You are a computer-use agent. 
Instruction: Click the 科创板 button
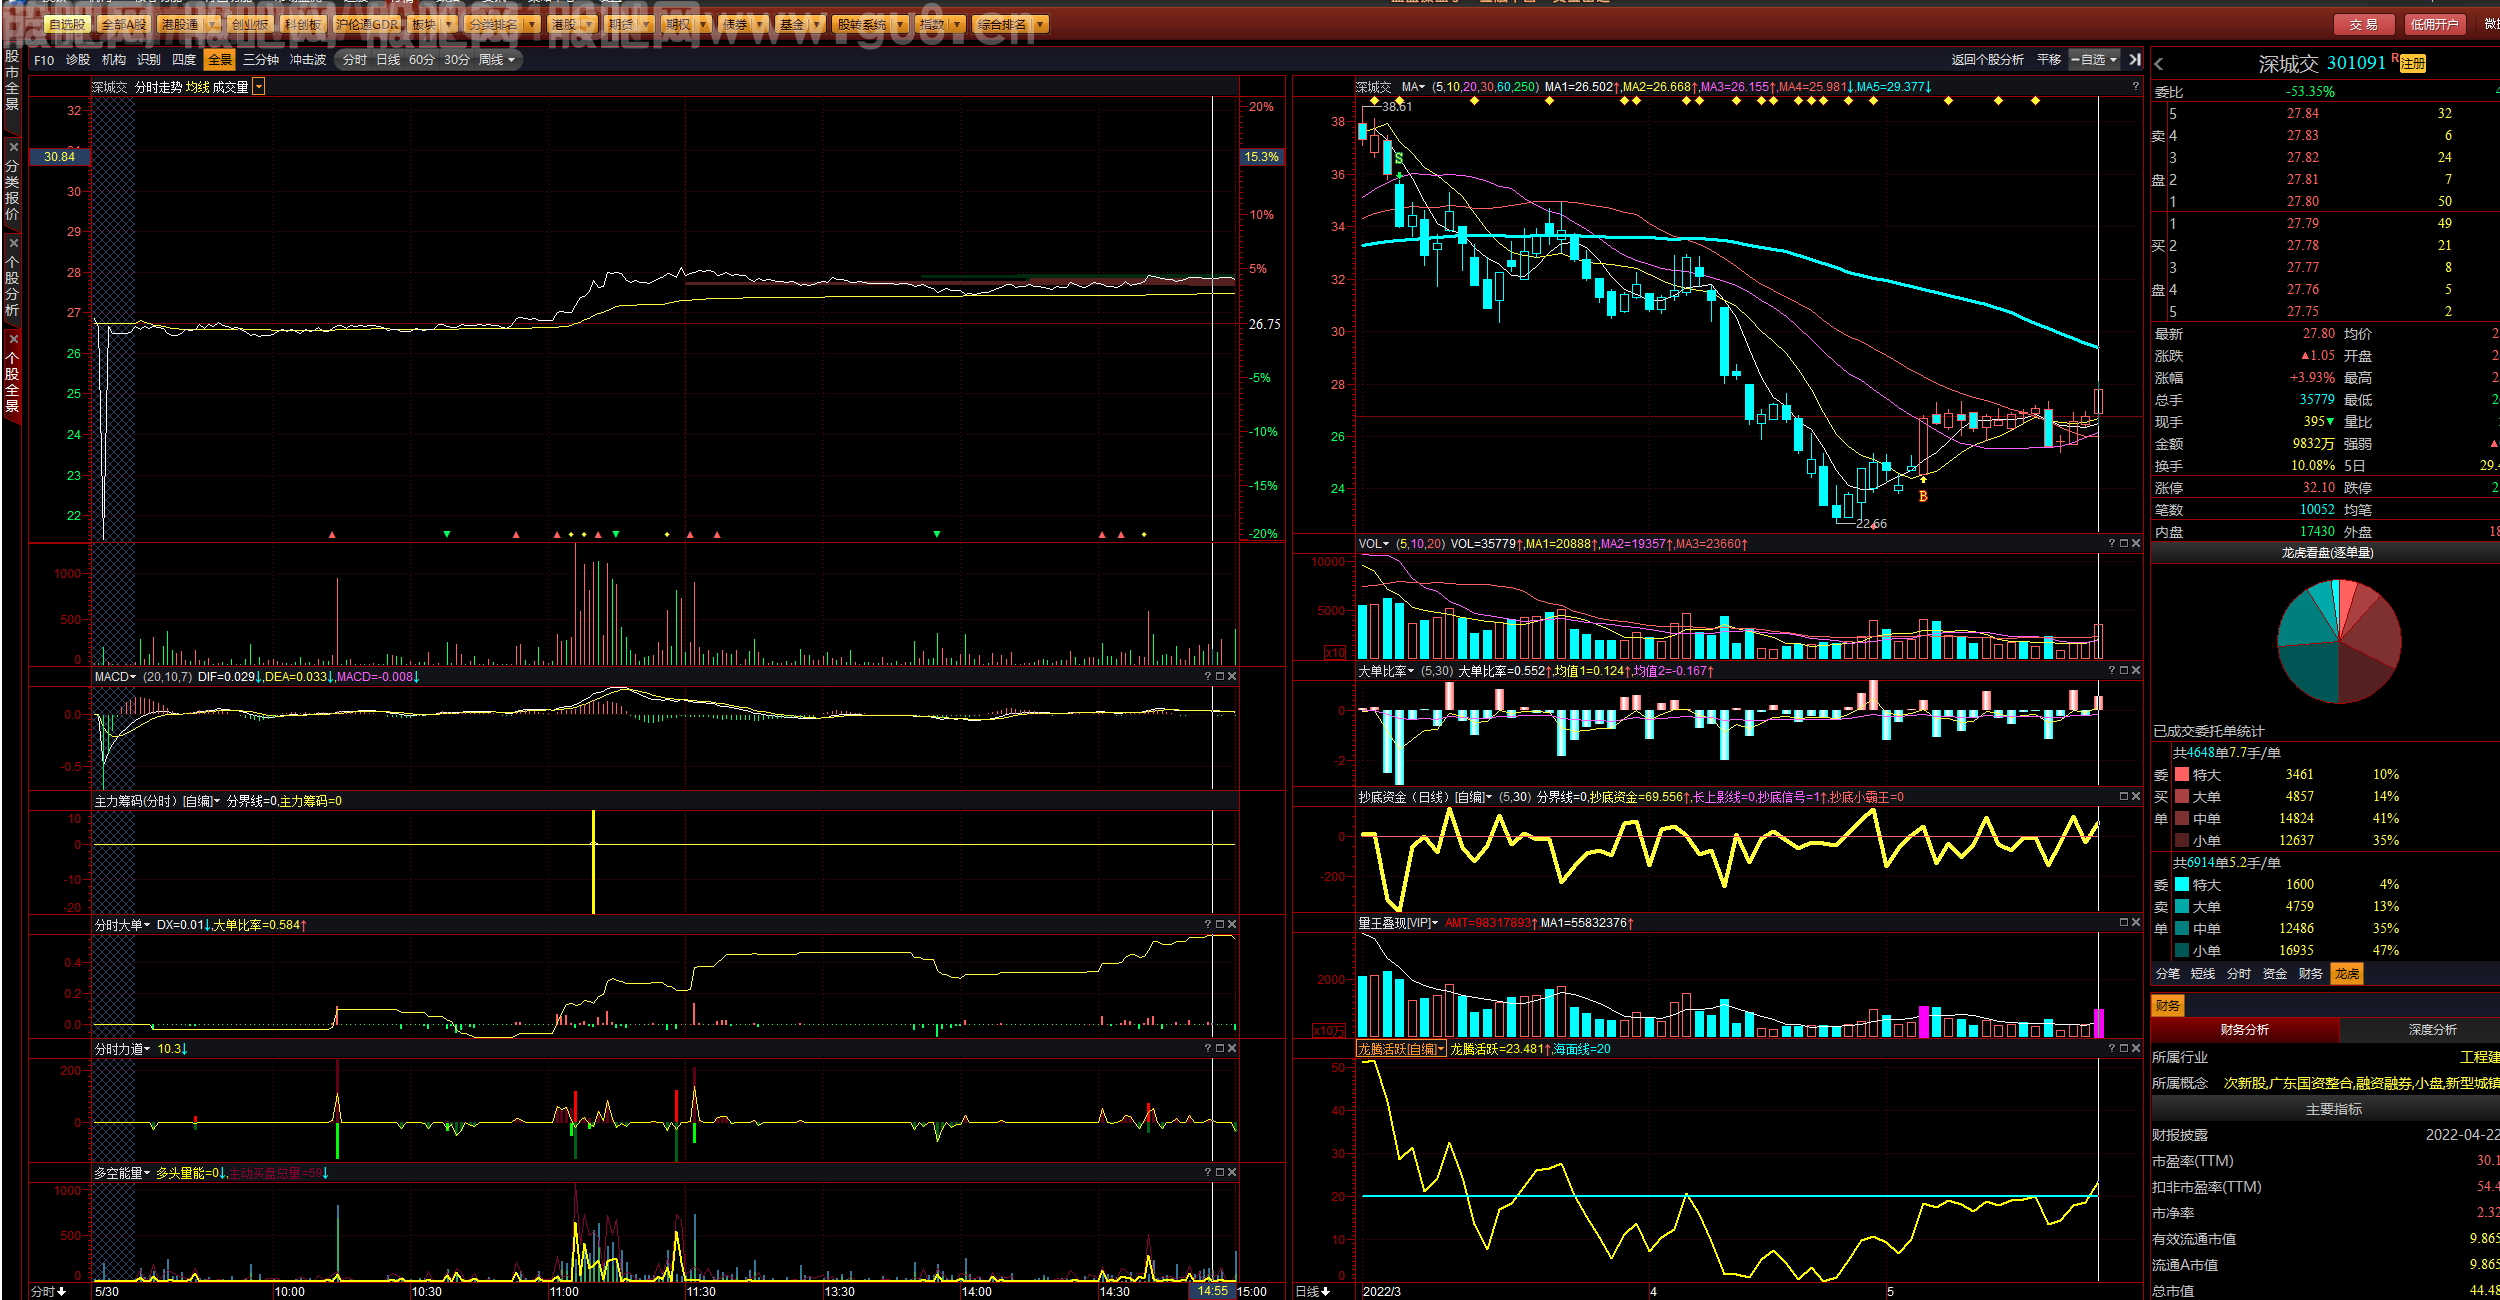click(302, 24)
